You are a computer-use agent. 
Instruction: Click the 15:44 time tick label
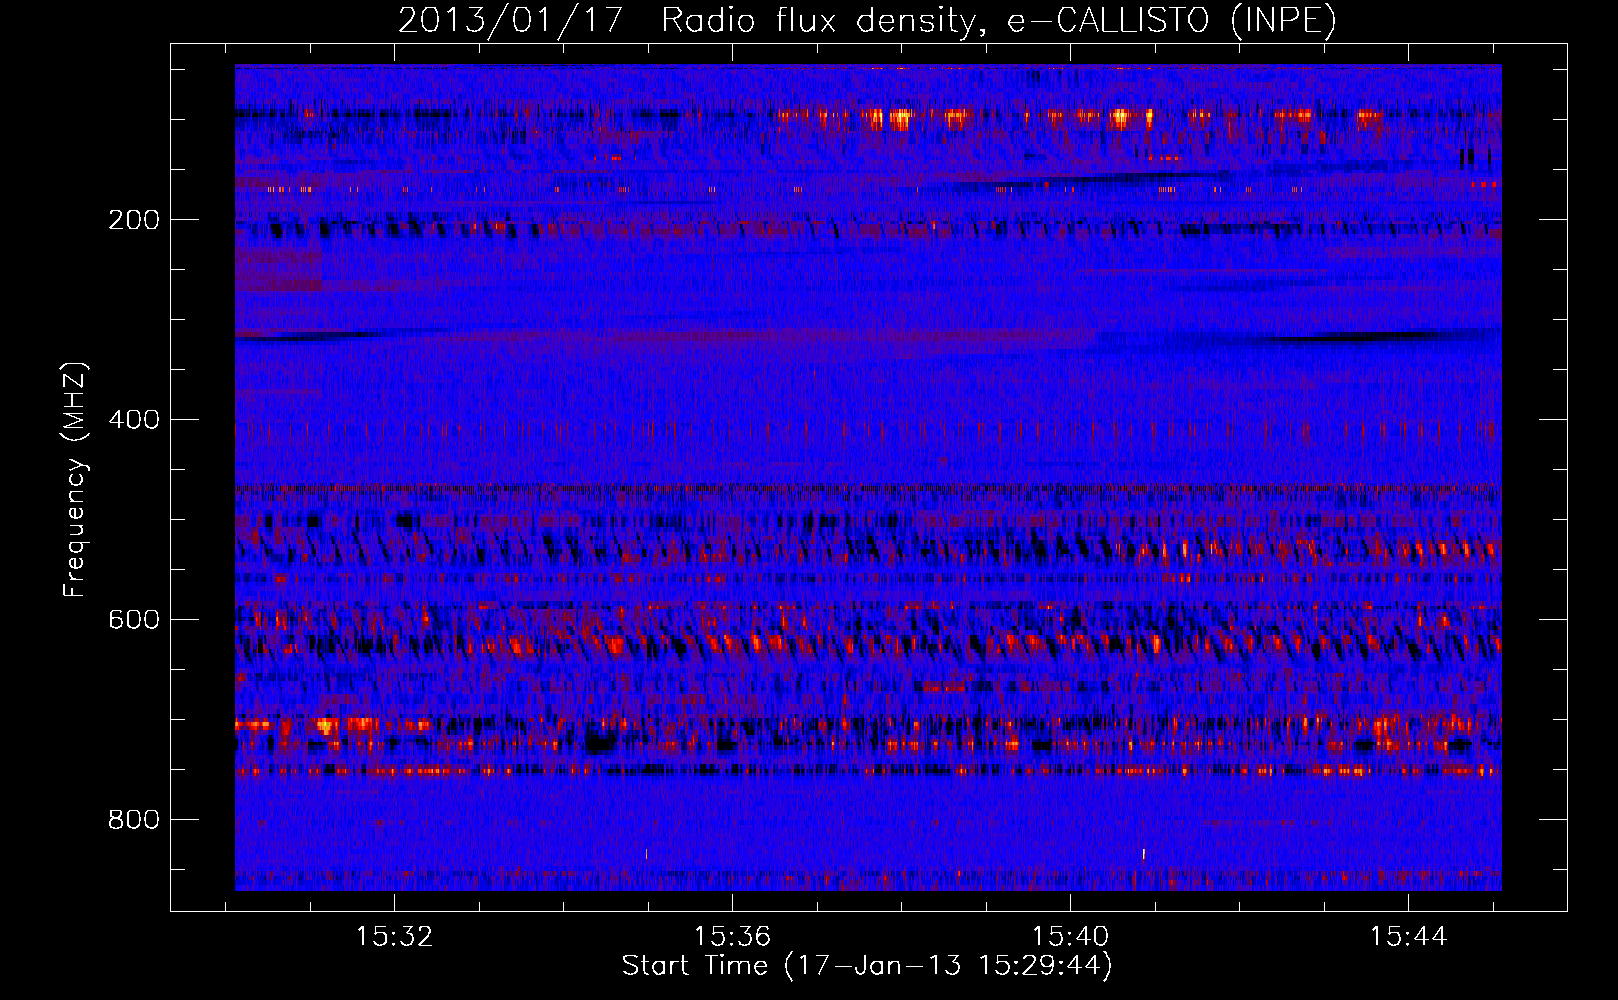coord(1409,937)
